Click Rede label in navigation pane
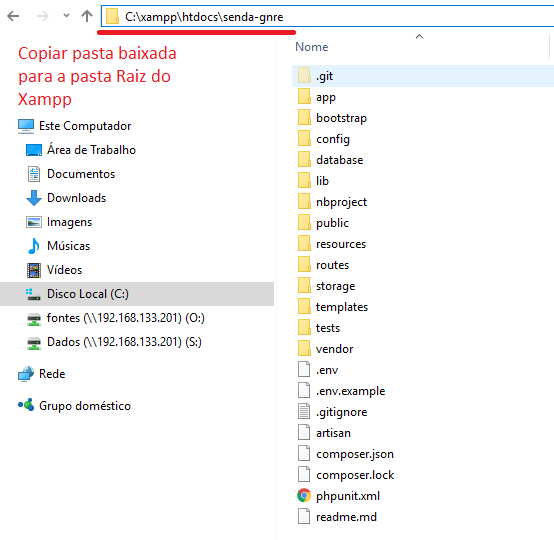 [52, 374]
